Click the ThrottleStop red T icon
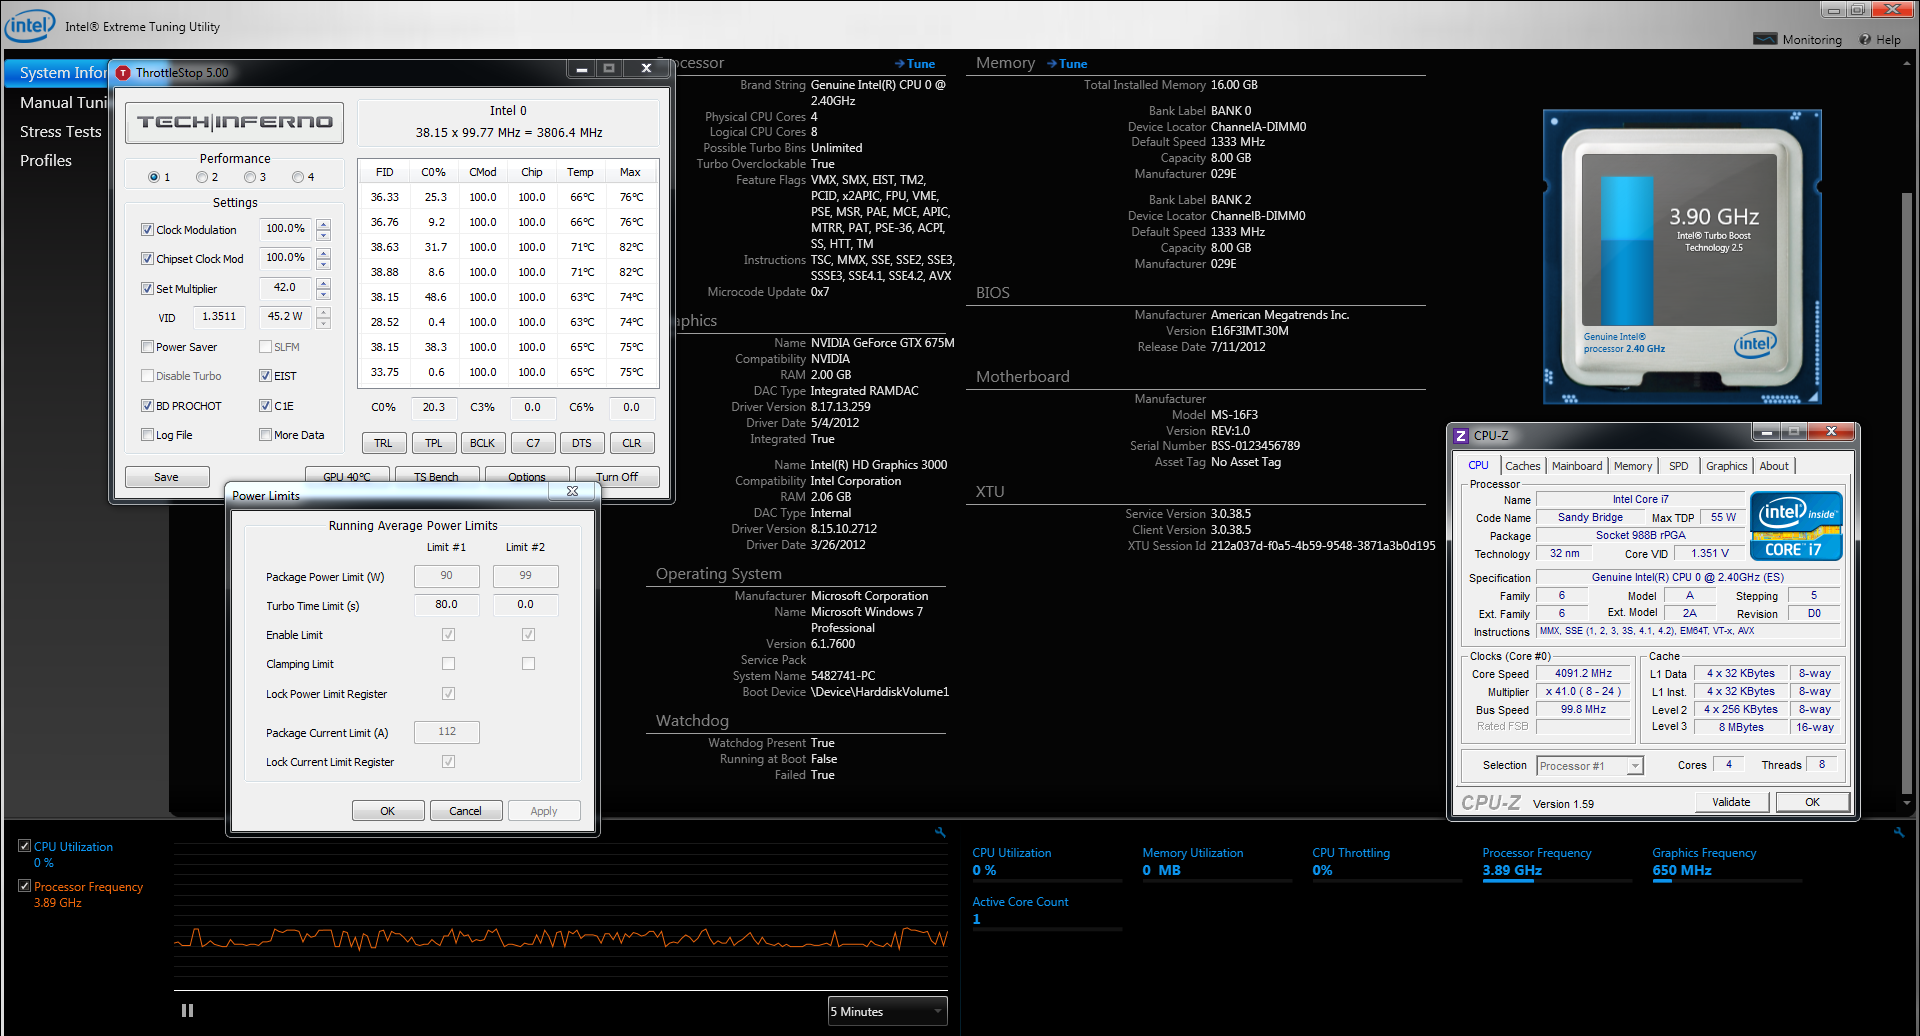 [123, 73]
